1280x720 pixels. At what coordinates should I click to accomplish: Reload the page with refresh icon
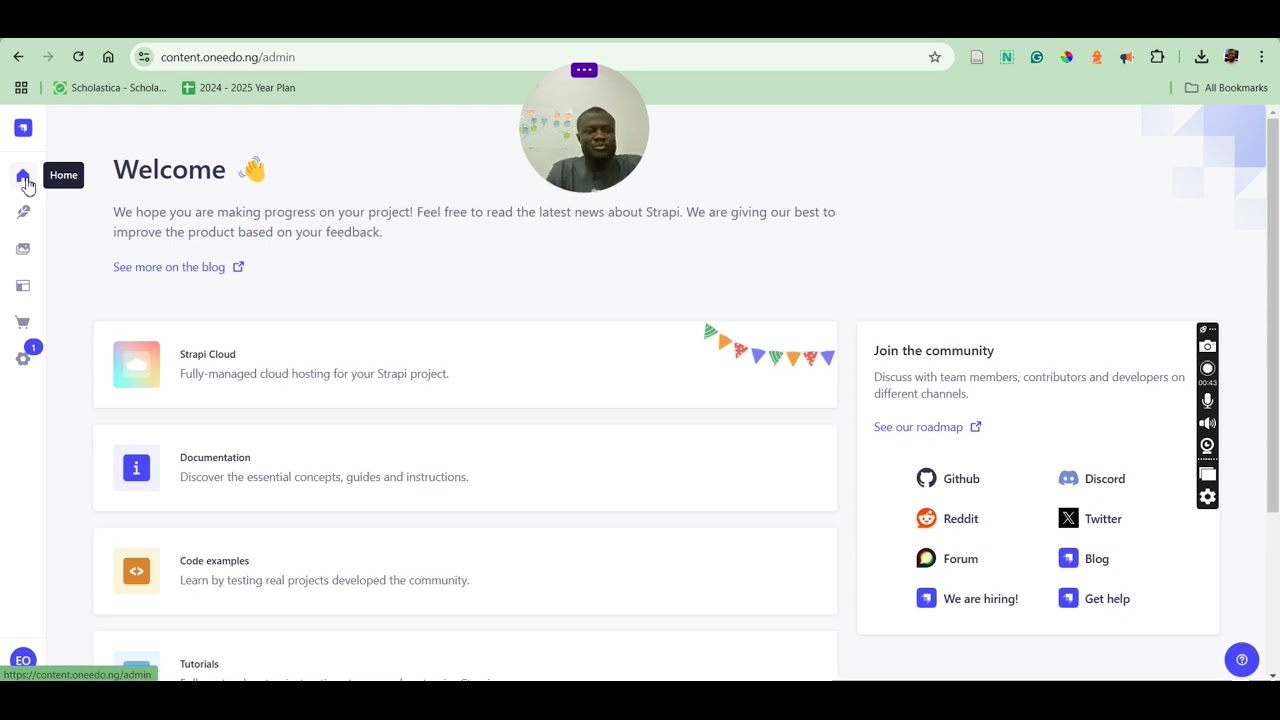(78, 57)
